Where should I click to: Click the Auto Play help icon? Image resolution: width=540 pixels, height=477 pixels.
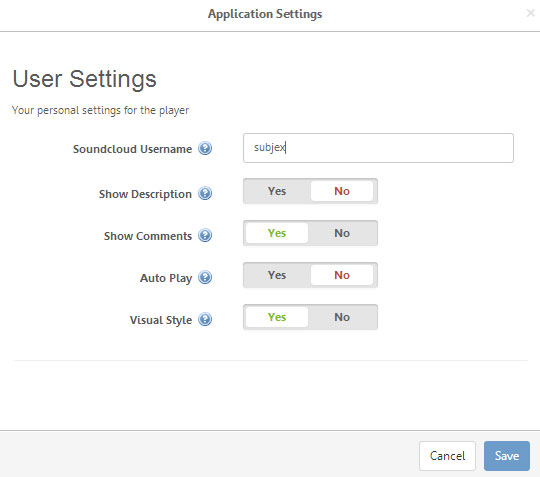(205, 277)
